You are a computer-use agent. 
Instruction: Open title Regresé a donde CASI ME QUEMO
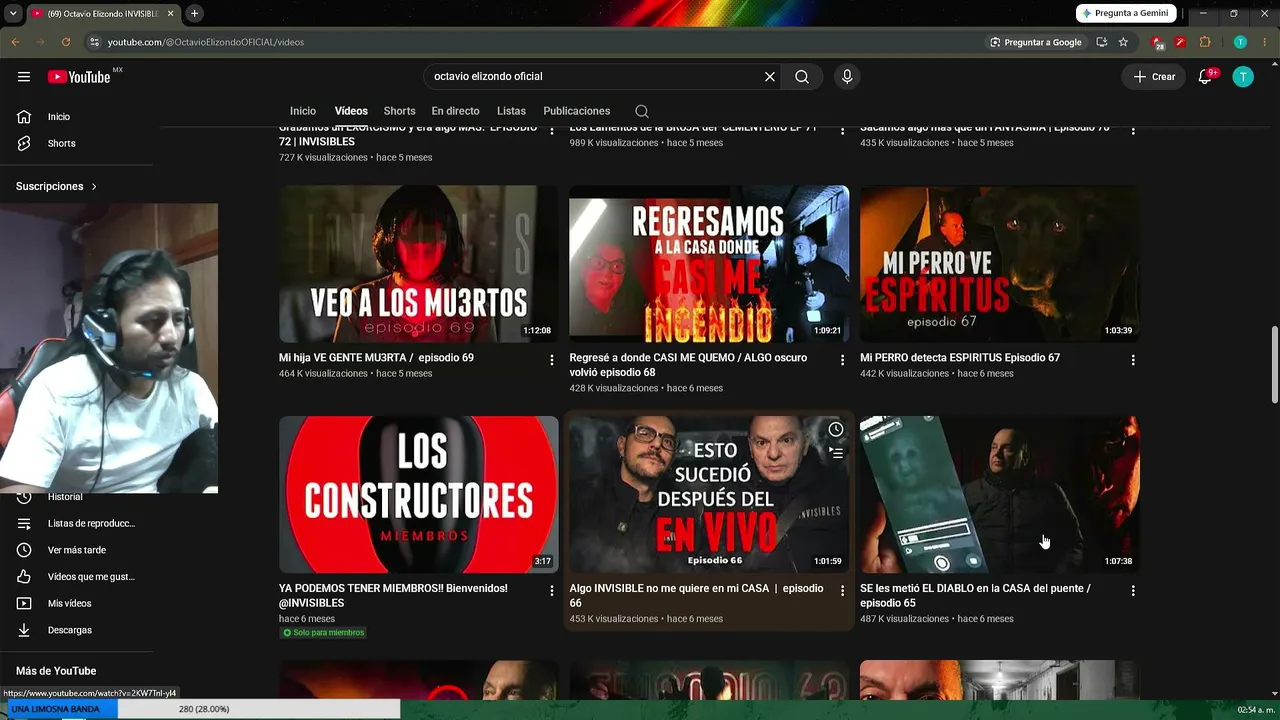(x=688, y=365)
